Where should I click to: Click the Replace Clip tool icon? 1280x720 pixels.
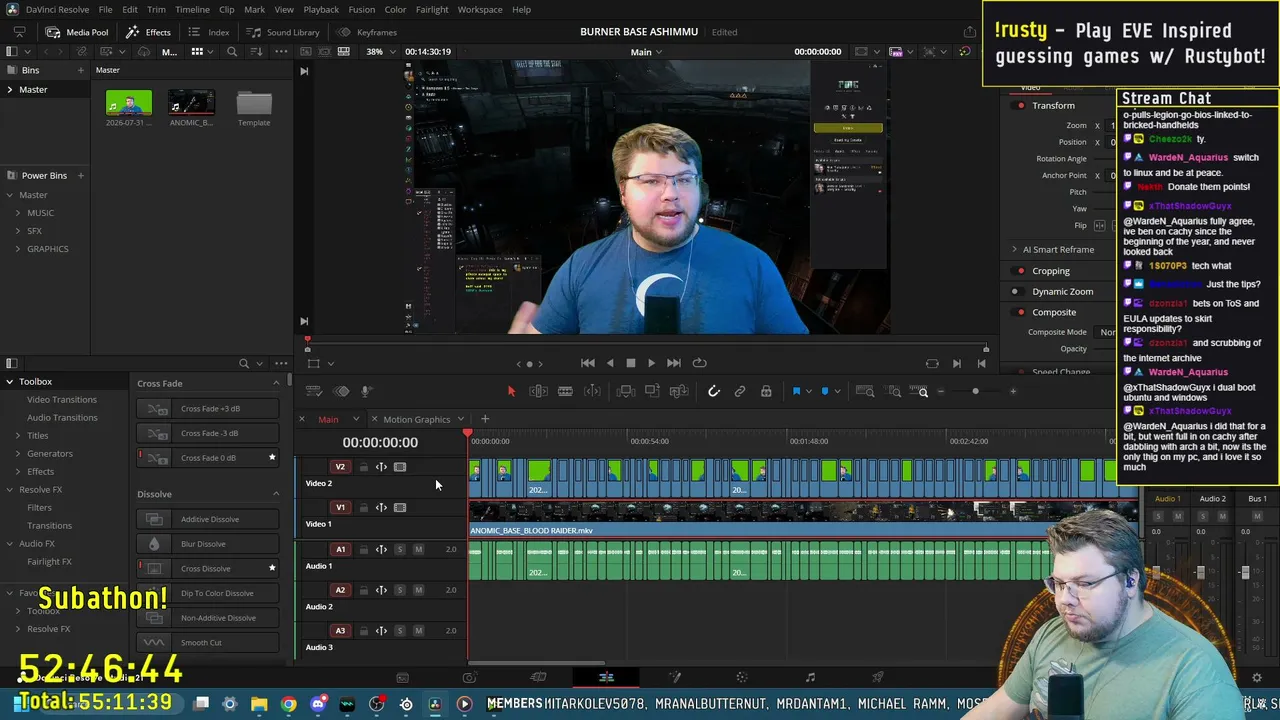coord(679,392)
